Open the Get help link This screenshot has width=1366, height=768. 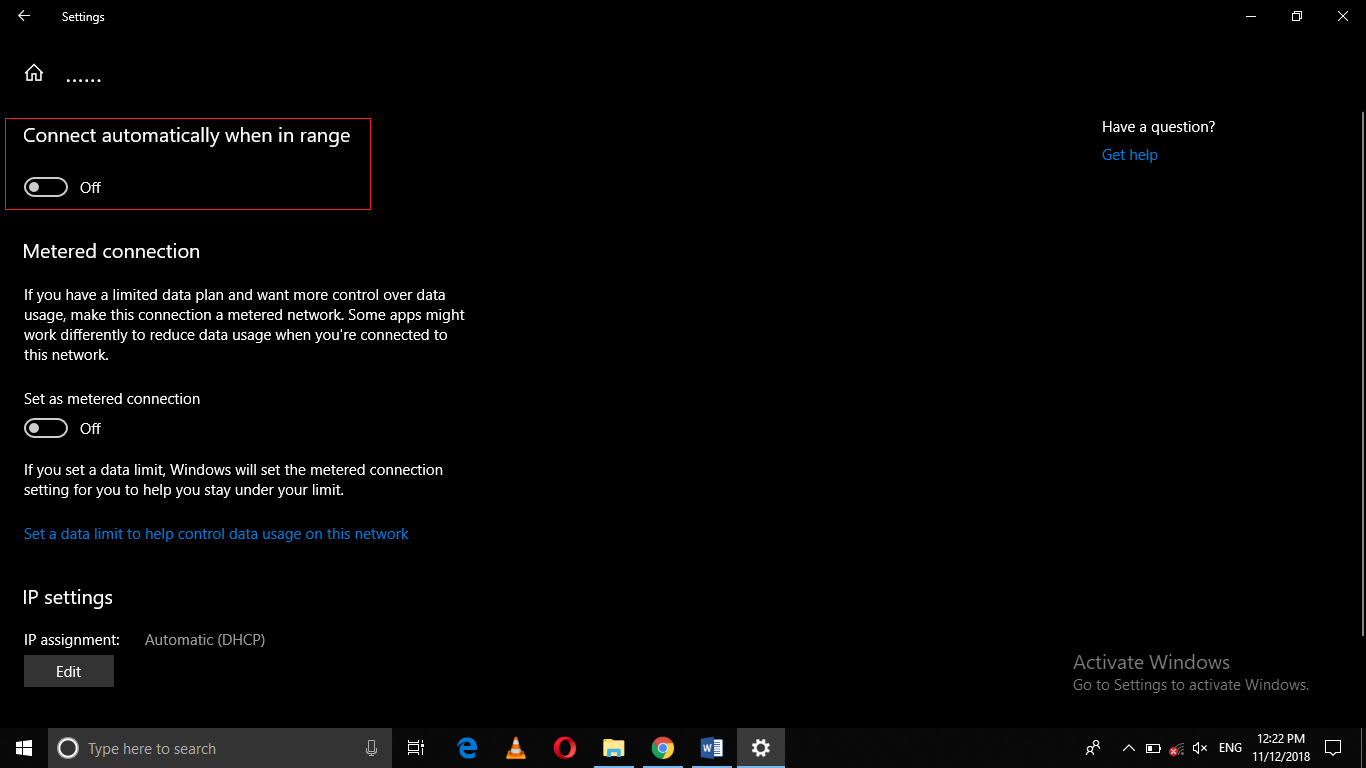coord(1129,154)
